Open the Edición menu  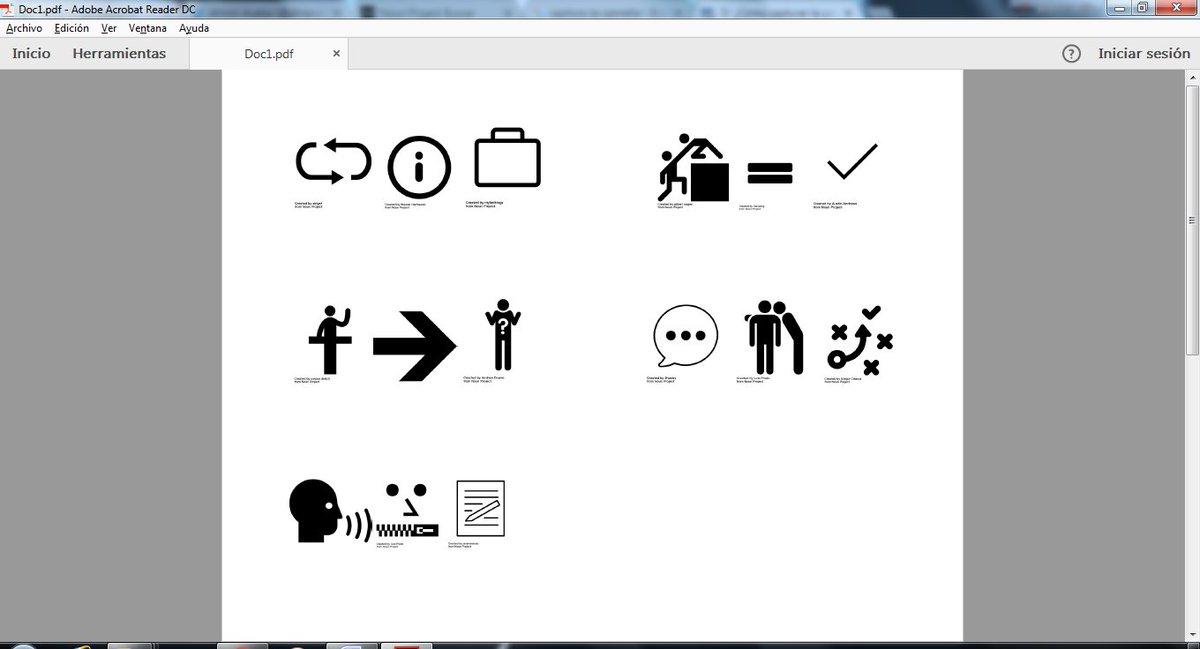pos(72,28)
